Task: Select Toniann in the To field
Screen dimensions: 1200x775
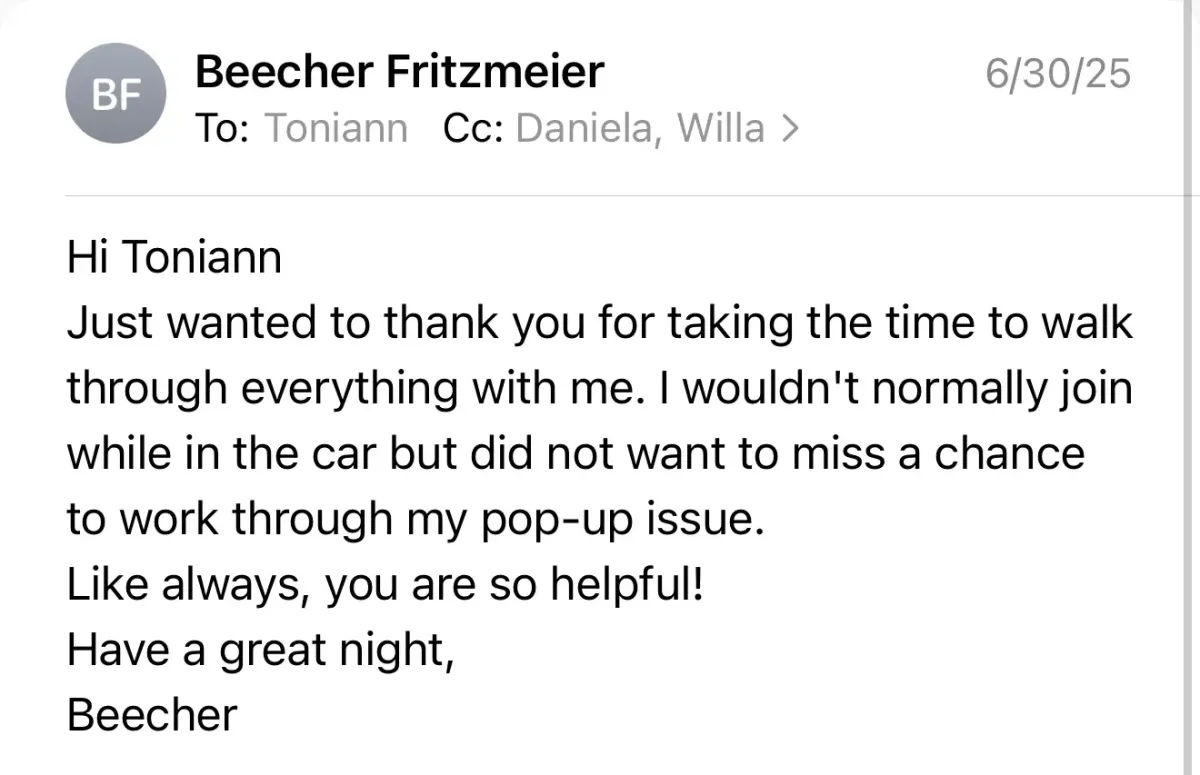Action: [x=336, y=129]
